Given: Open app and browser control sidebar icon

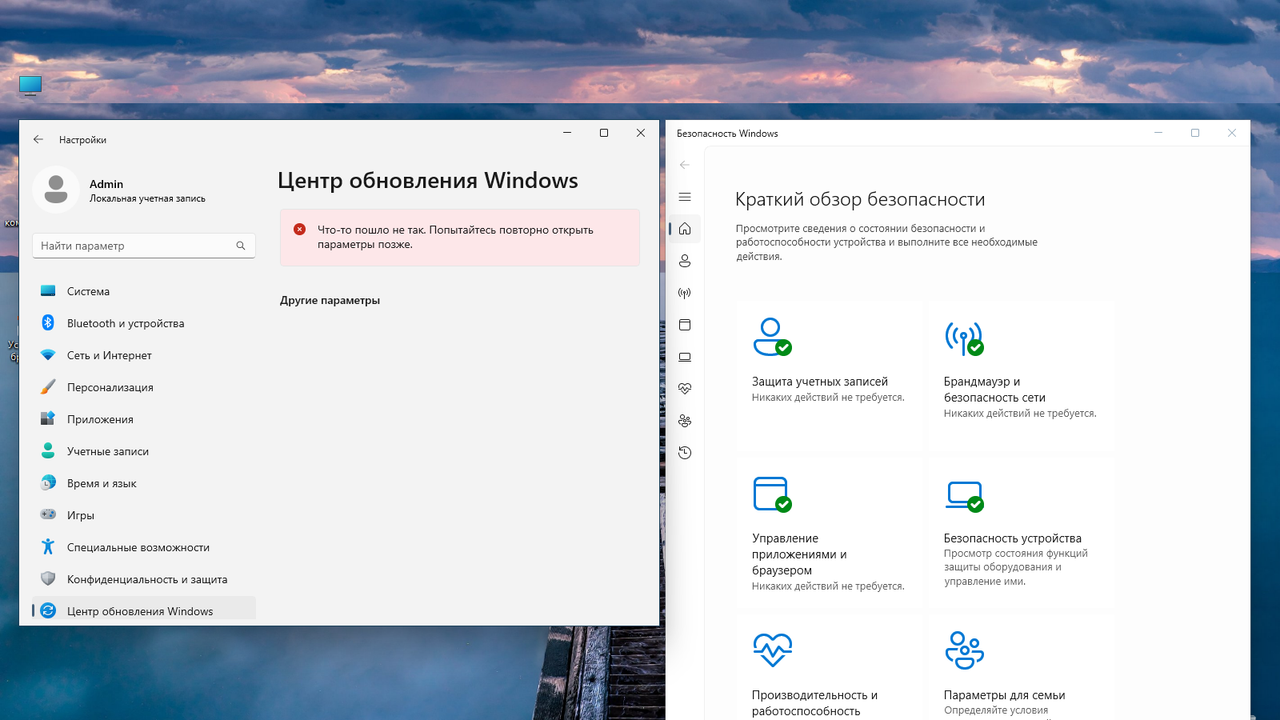Looking at the screenshot, I should [x=684, y=325].
